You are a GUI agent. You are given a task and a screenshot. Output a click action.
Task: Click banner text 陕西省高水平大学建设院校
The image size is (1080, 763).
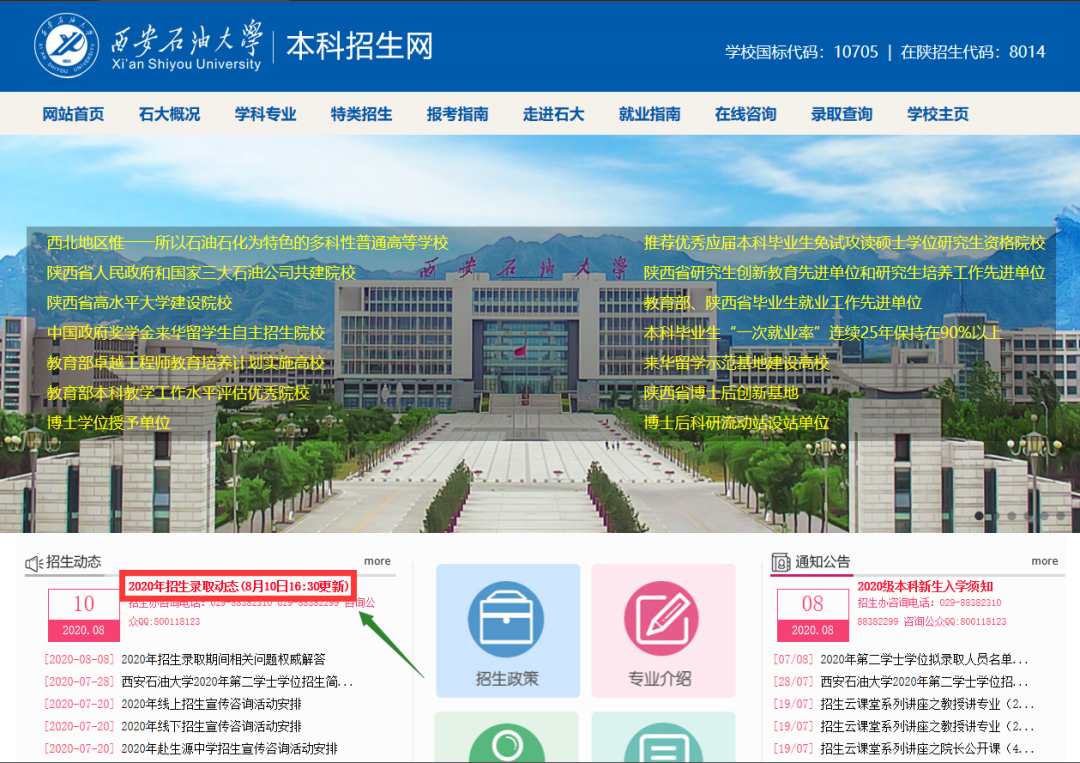pos(140,302)
